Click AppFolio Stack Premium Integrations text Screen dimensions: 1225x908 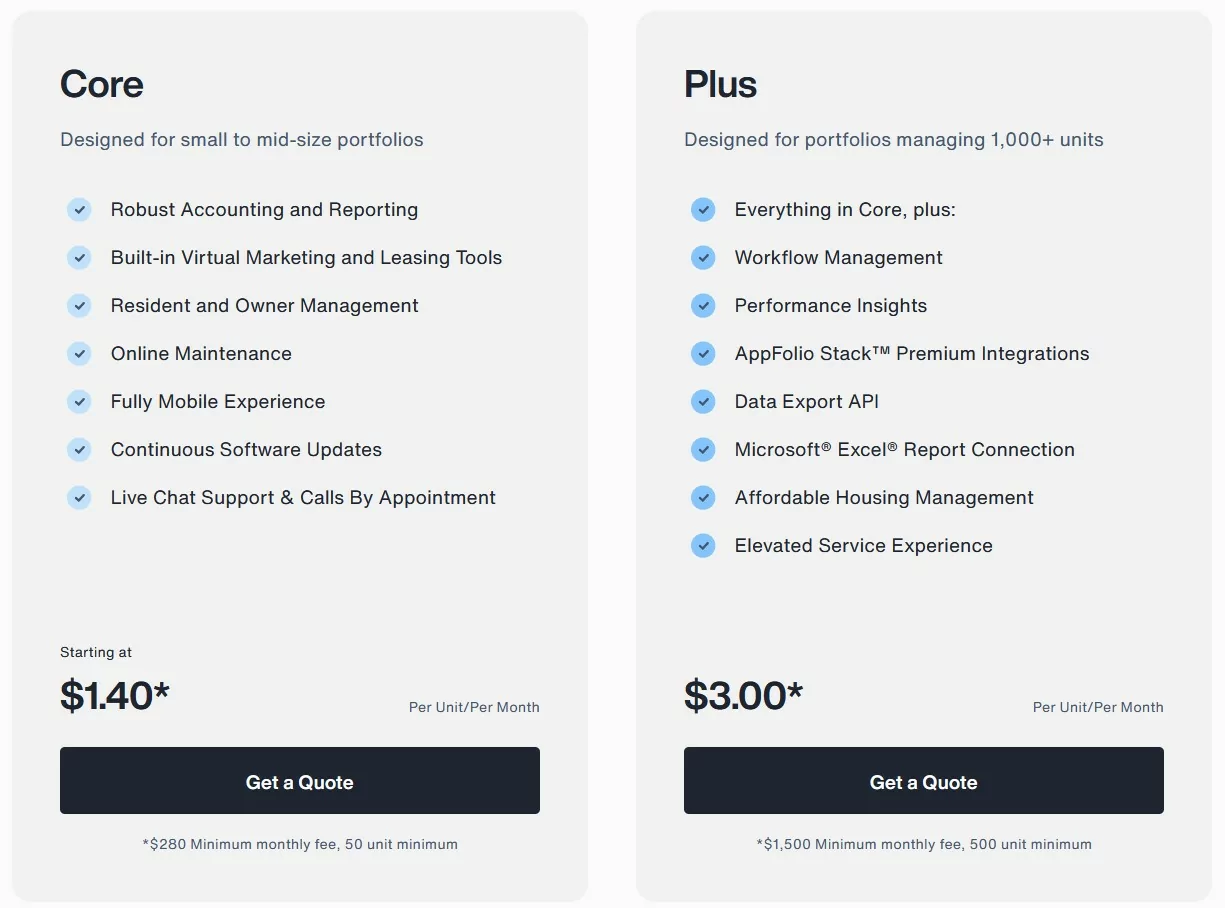[912, 354]
